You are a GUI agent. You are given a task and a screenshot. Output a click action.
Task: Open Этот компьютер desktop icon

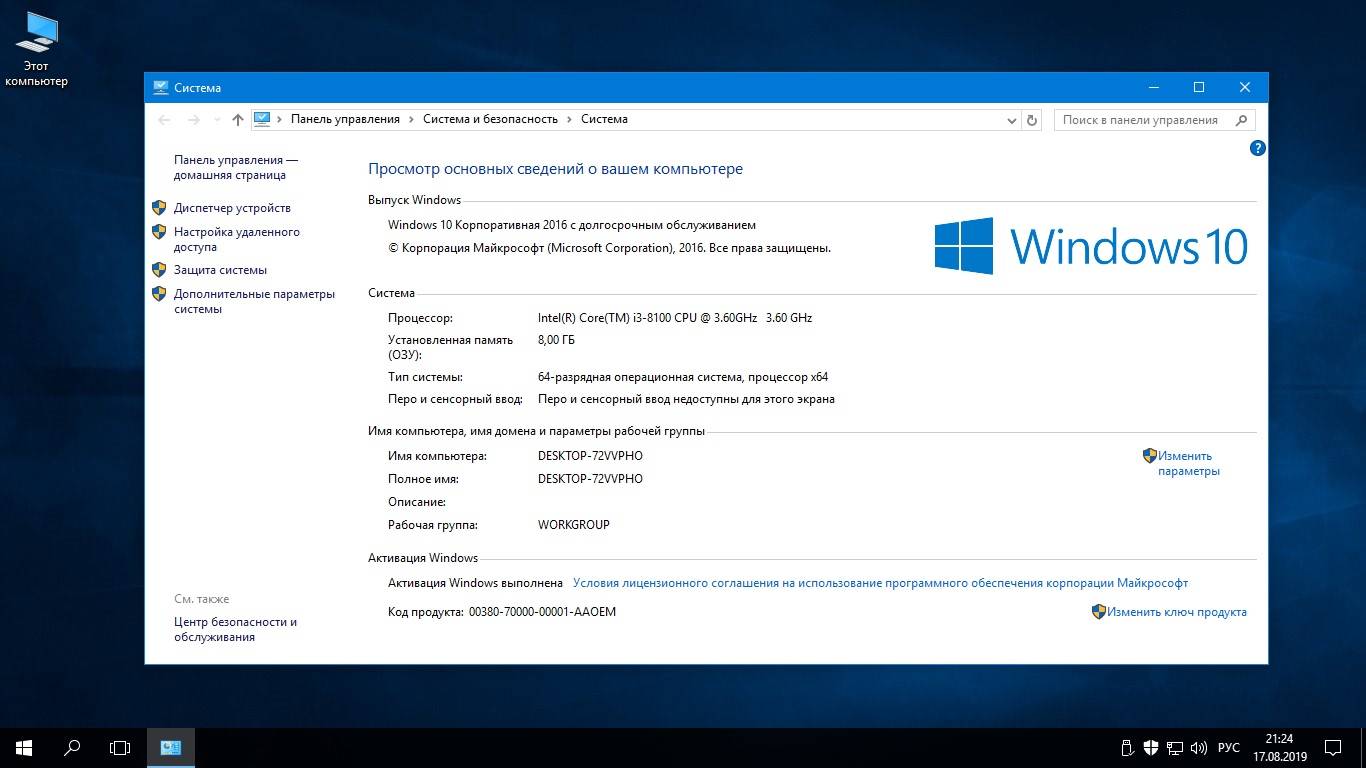click(x=37, y=49)
